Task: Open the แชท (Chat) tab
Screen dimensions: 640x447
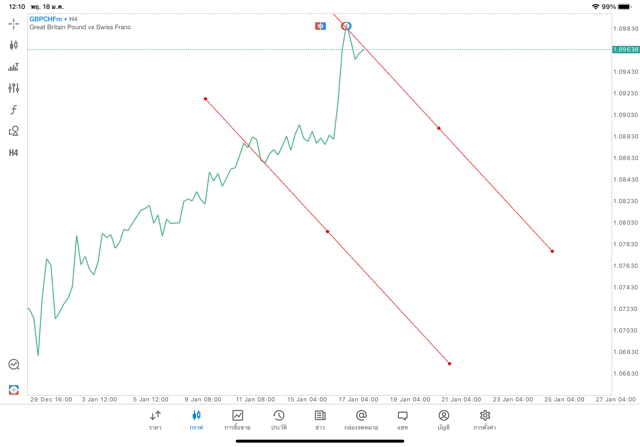Action: pyautogui.click(x=402, y=419)
